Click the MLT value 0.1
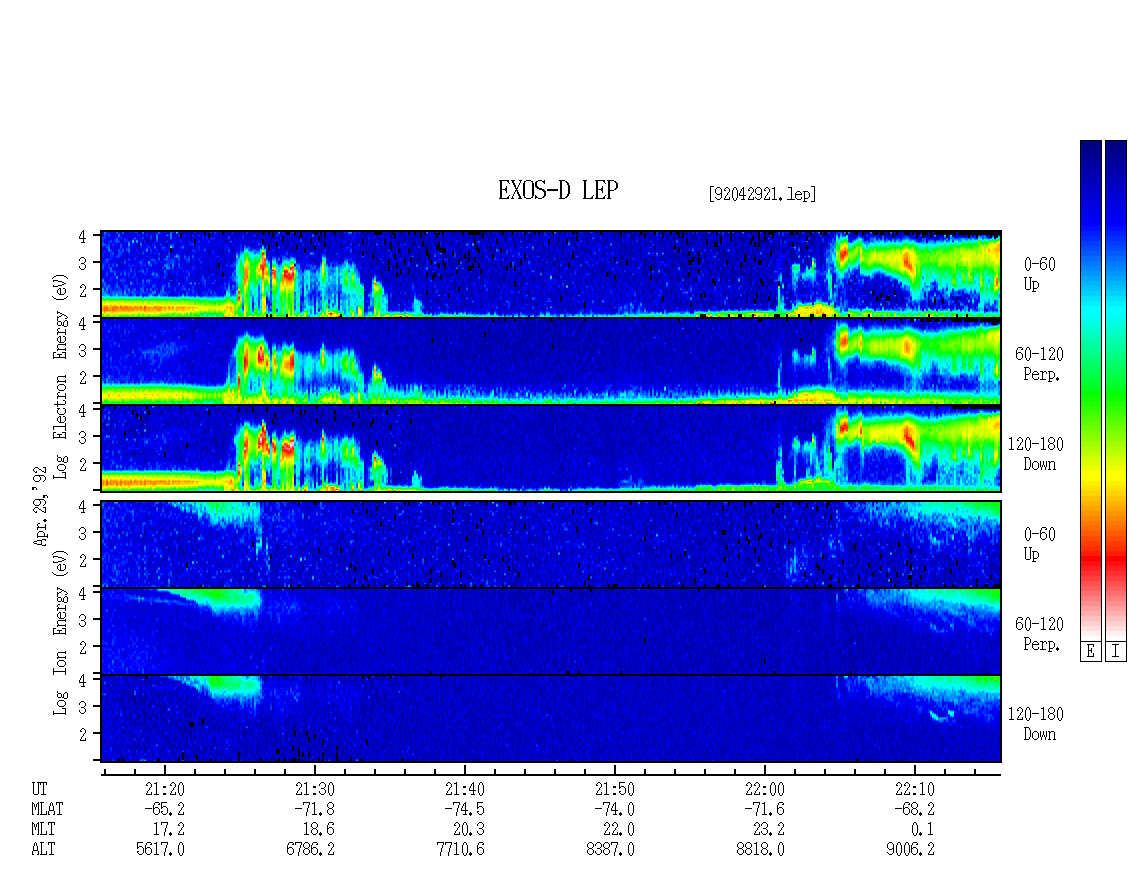1130x875 pixels. (x=921, y=830)
